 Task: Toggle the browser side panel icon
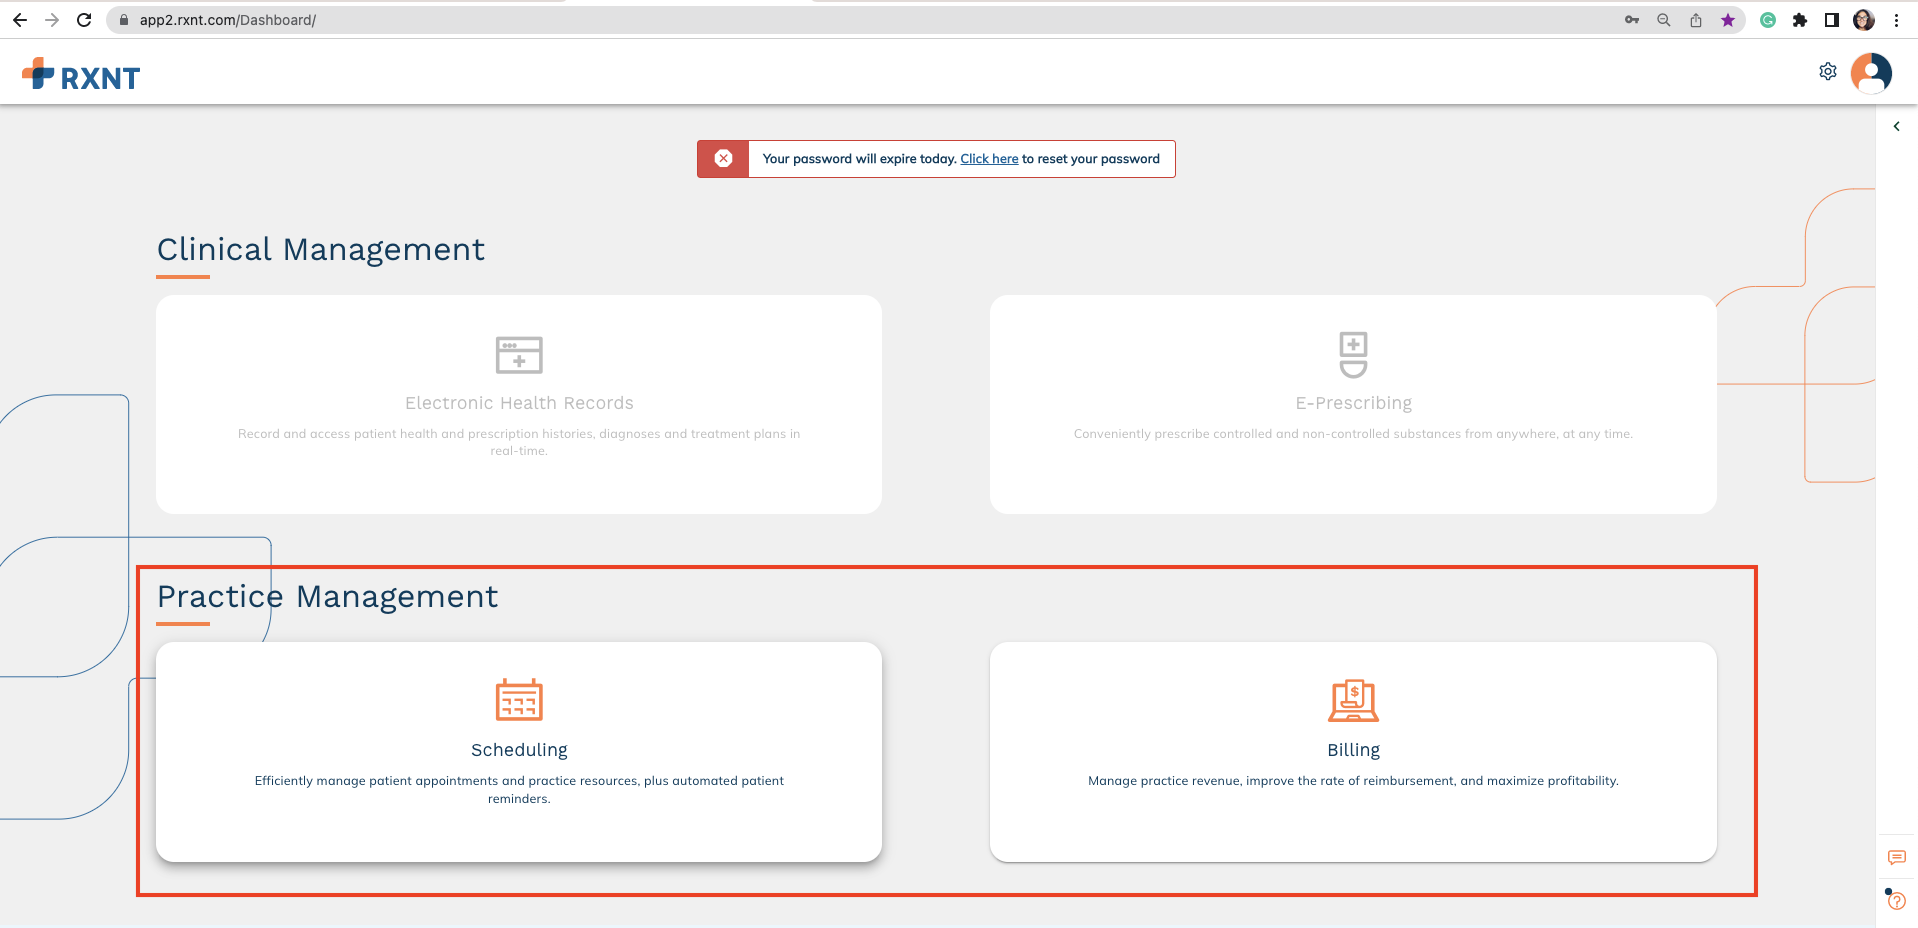(1832, 20)
